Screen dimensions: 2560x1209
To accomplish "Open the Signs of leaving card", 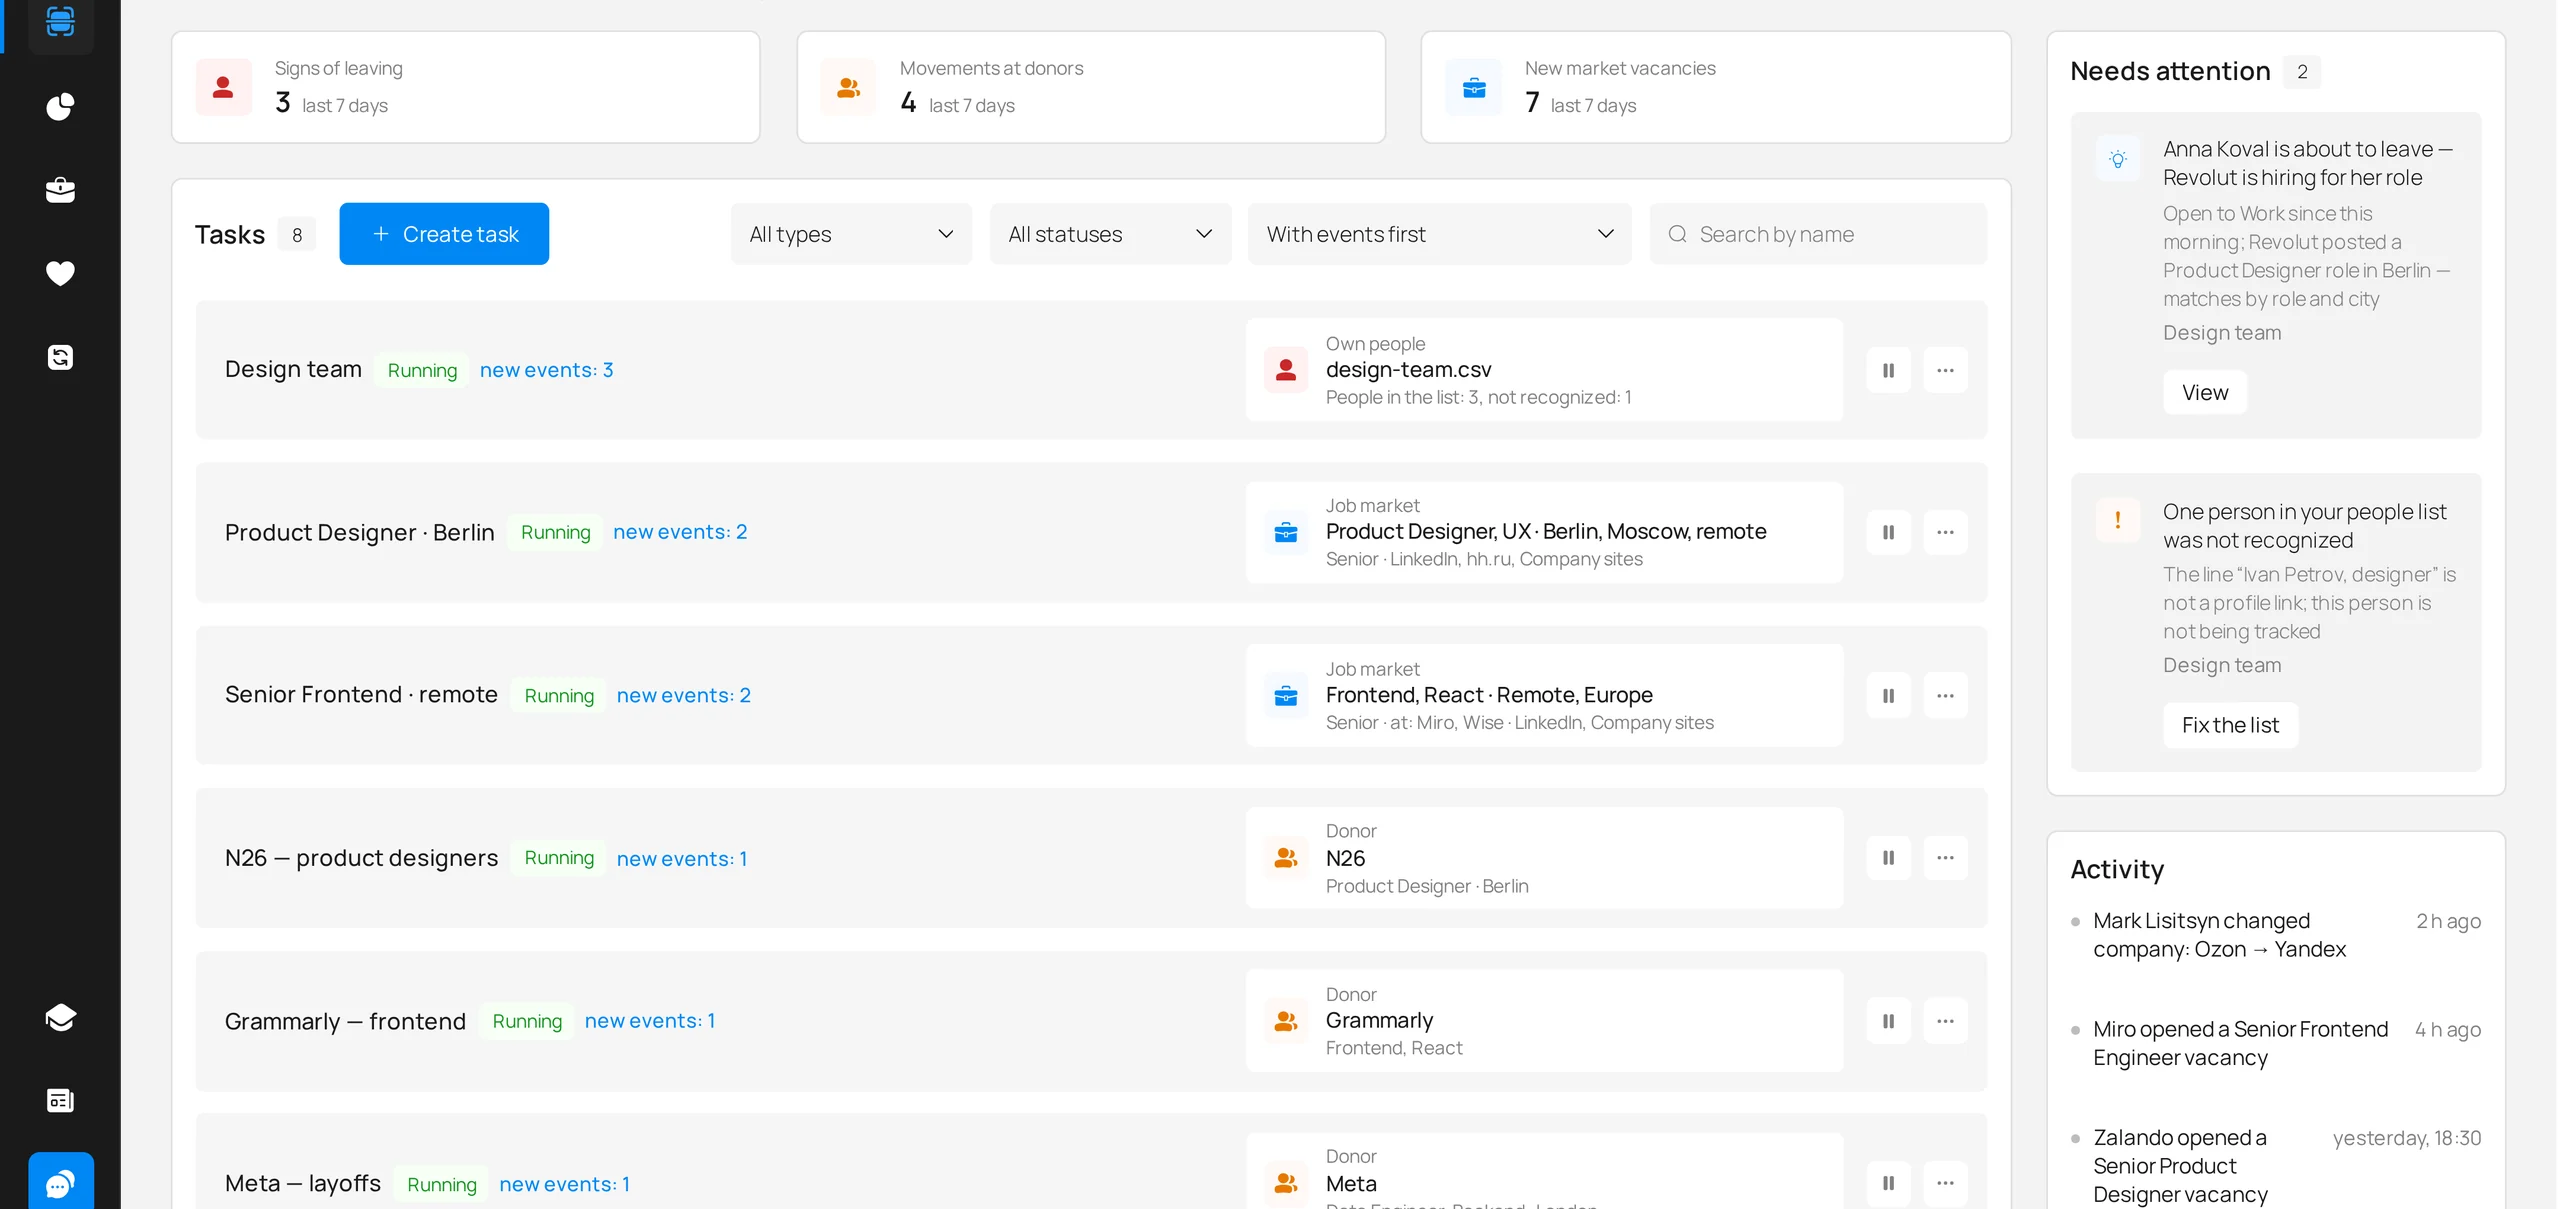I will [x=466, y=87].
